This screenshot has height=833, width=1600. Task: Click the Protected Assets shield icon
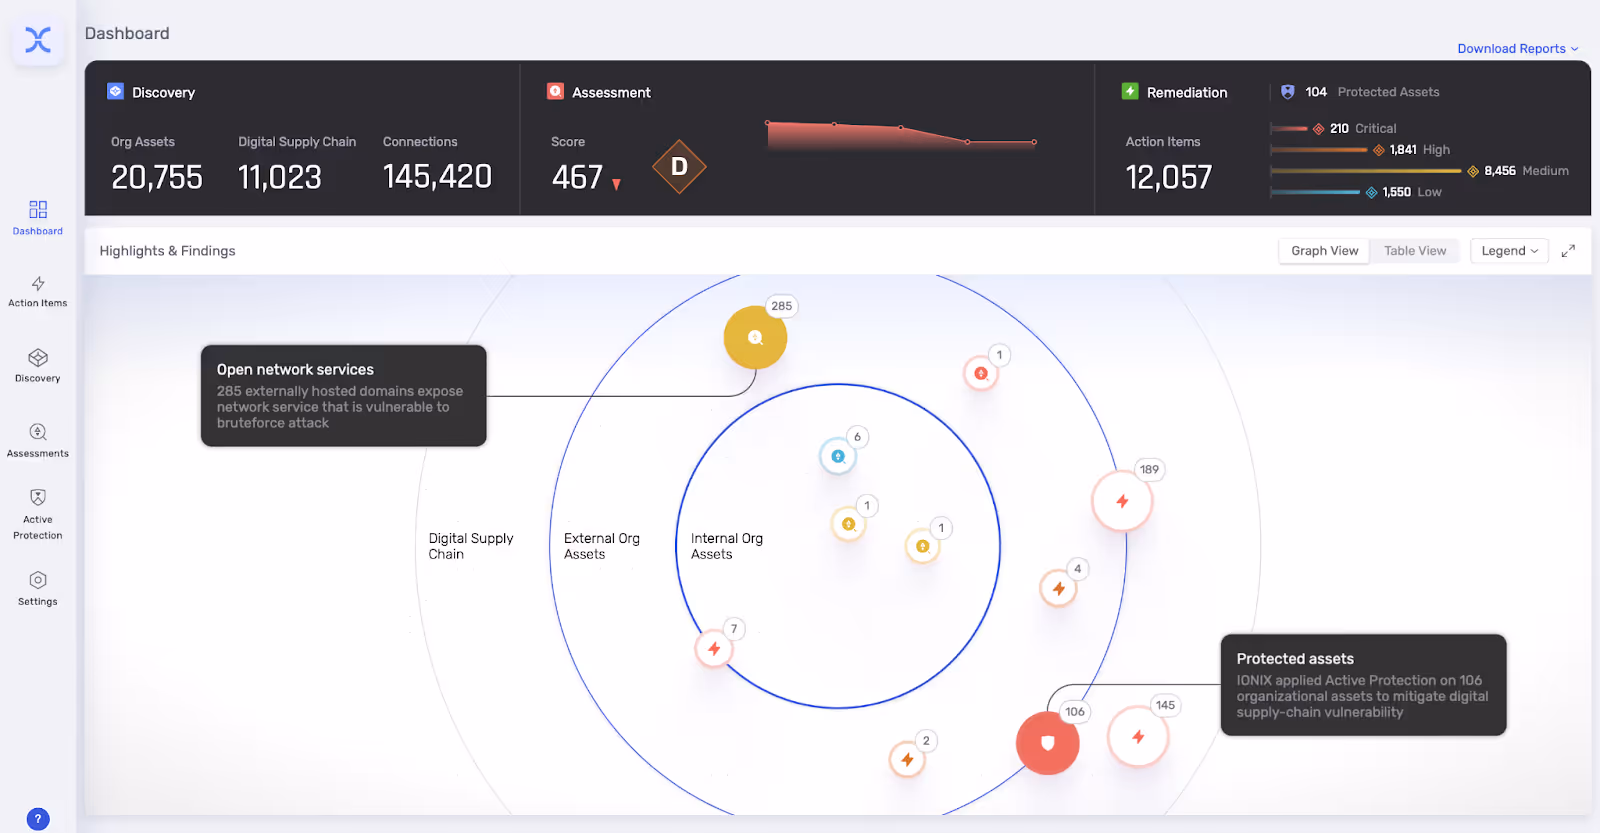click(1288, 92)
